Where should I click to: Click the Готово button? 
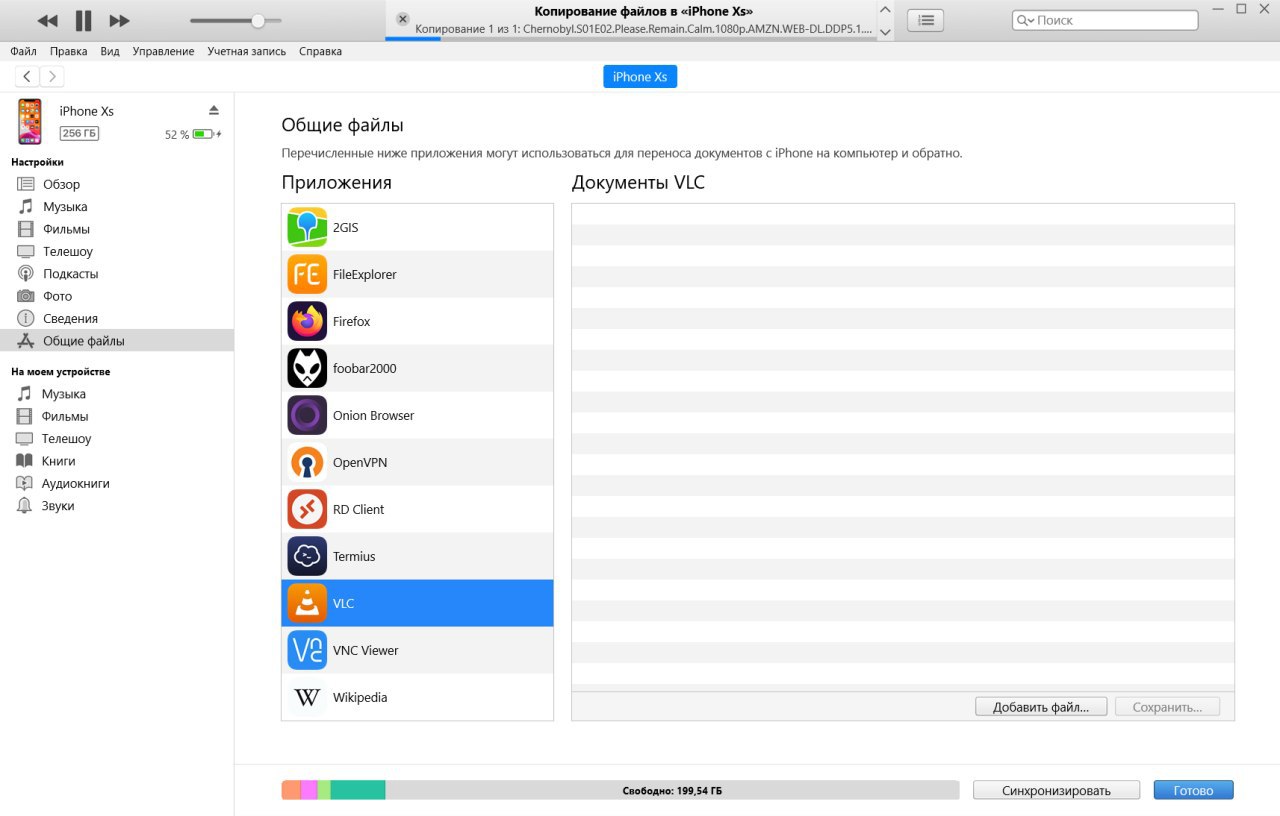coord(1193,790)
